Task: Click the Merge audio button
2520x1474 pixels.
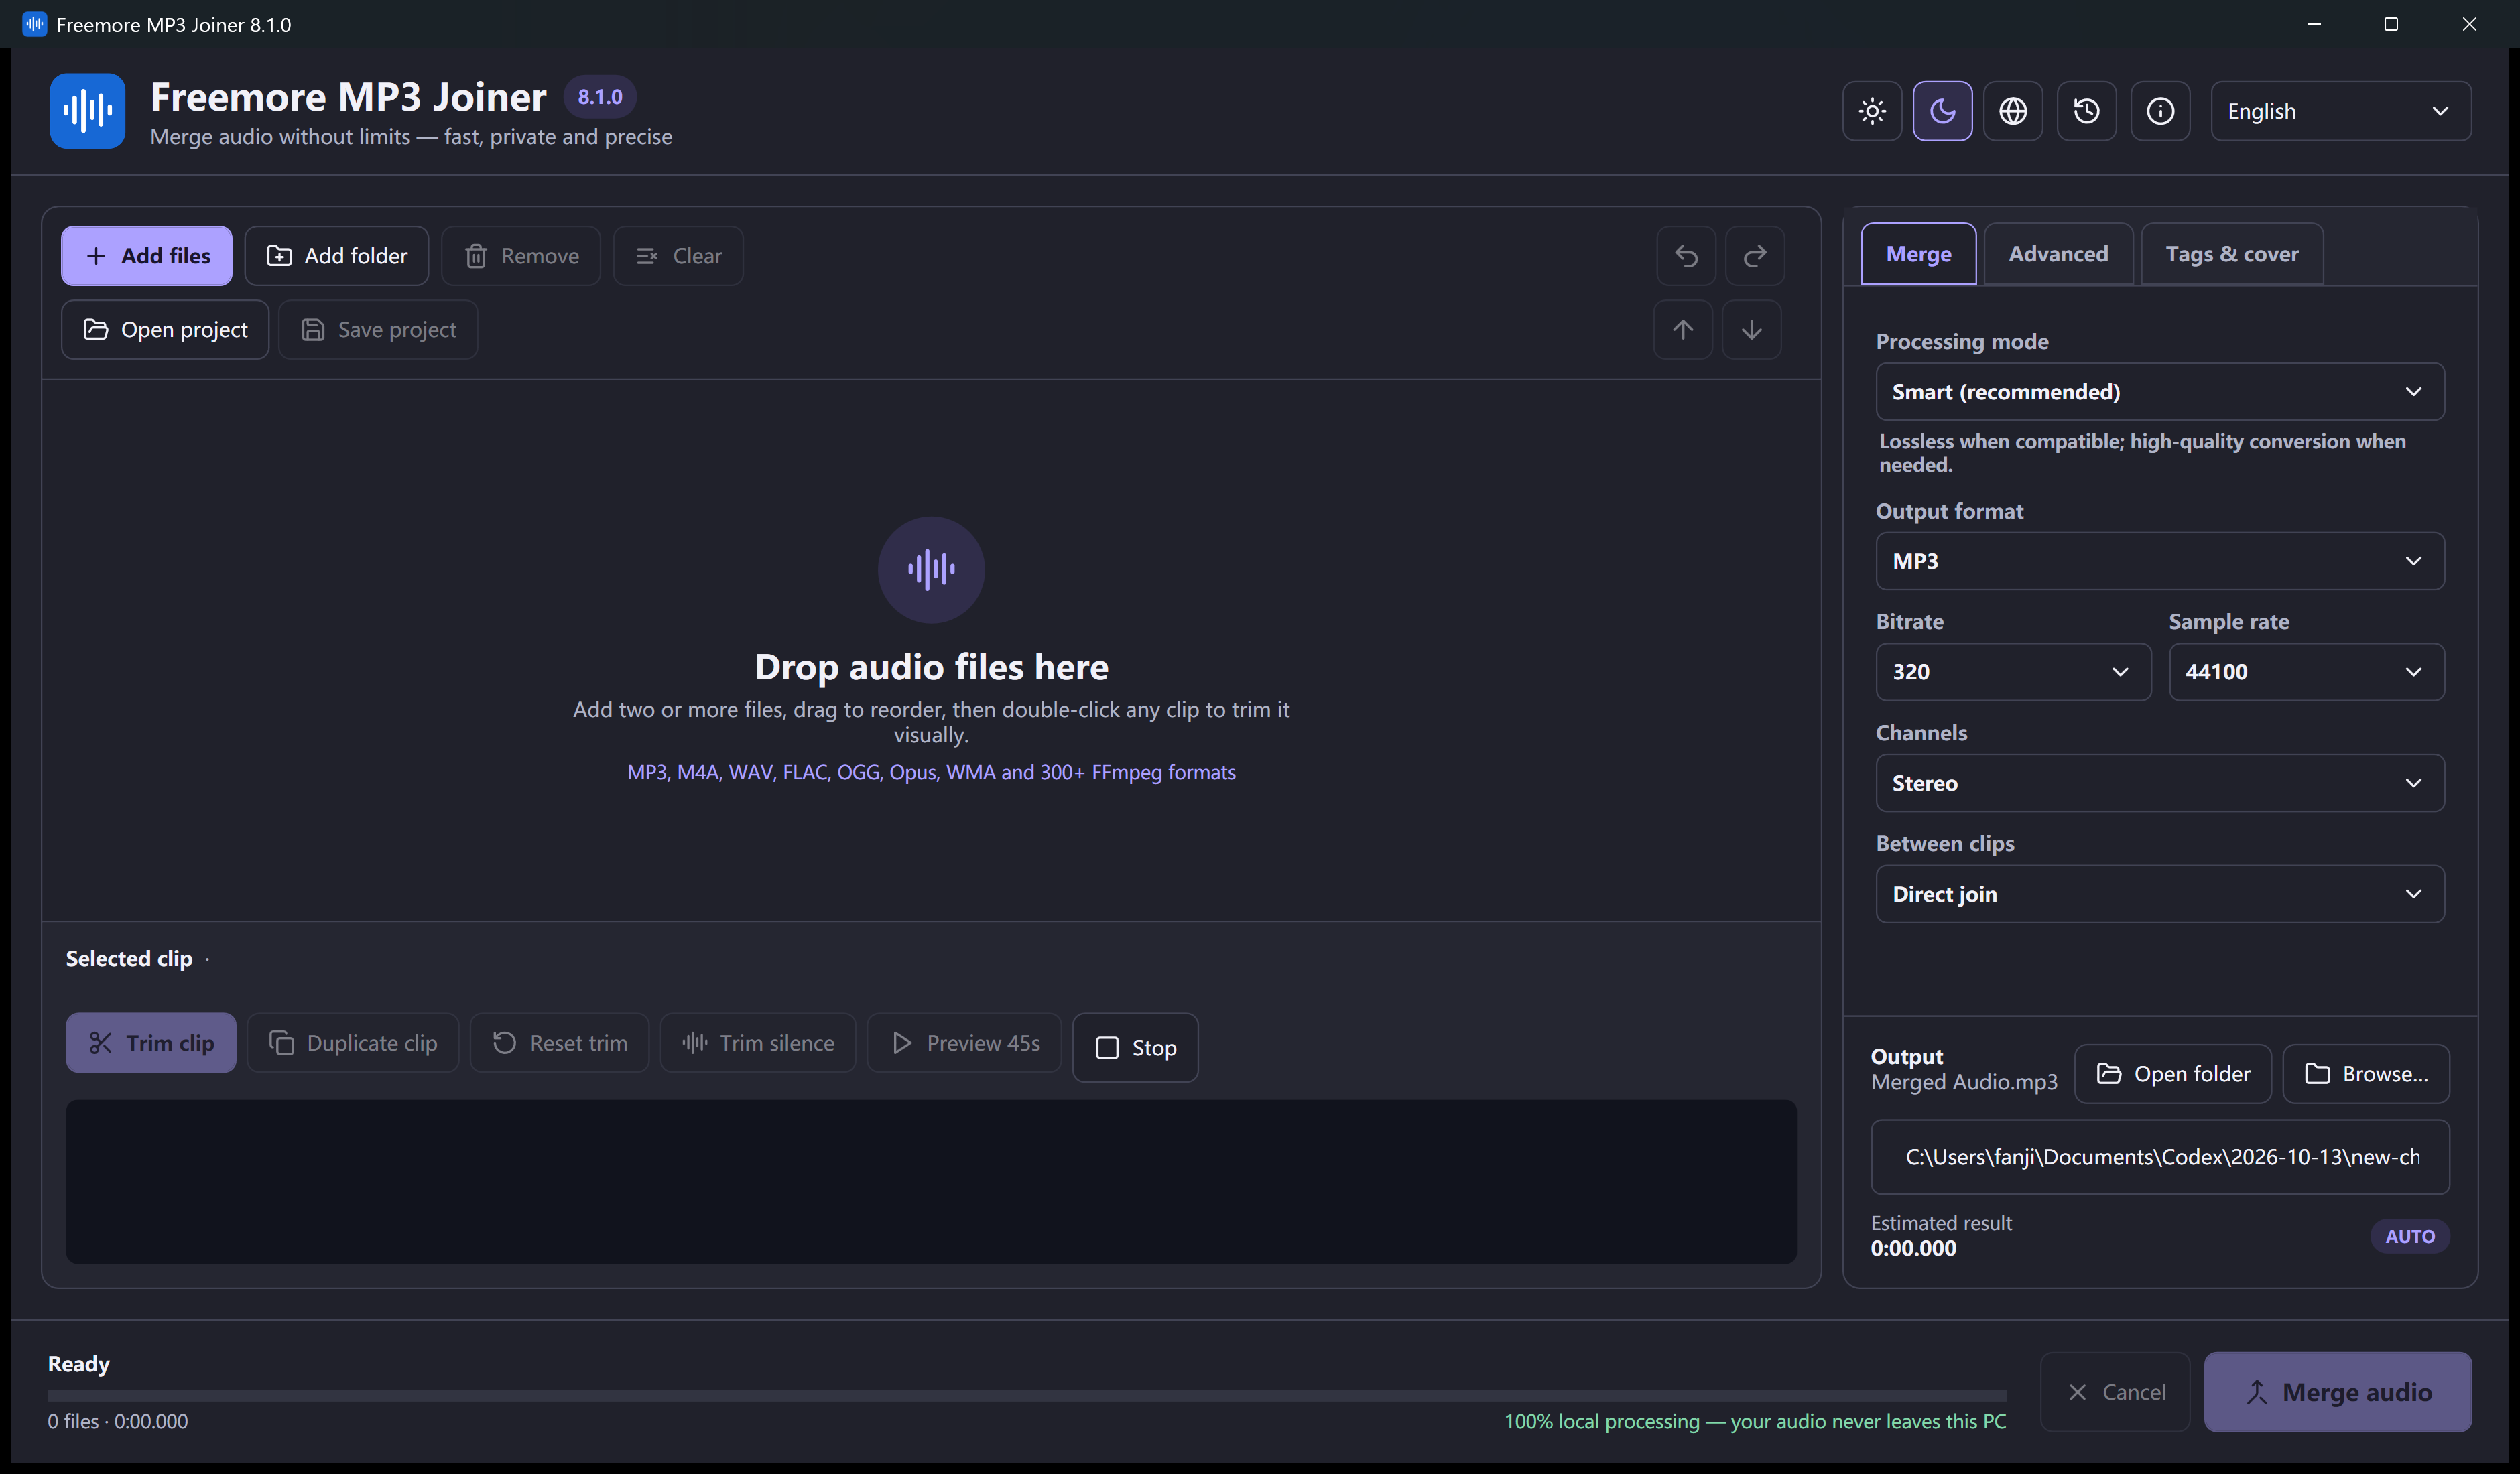Action: tap(2338, 1392)
